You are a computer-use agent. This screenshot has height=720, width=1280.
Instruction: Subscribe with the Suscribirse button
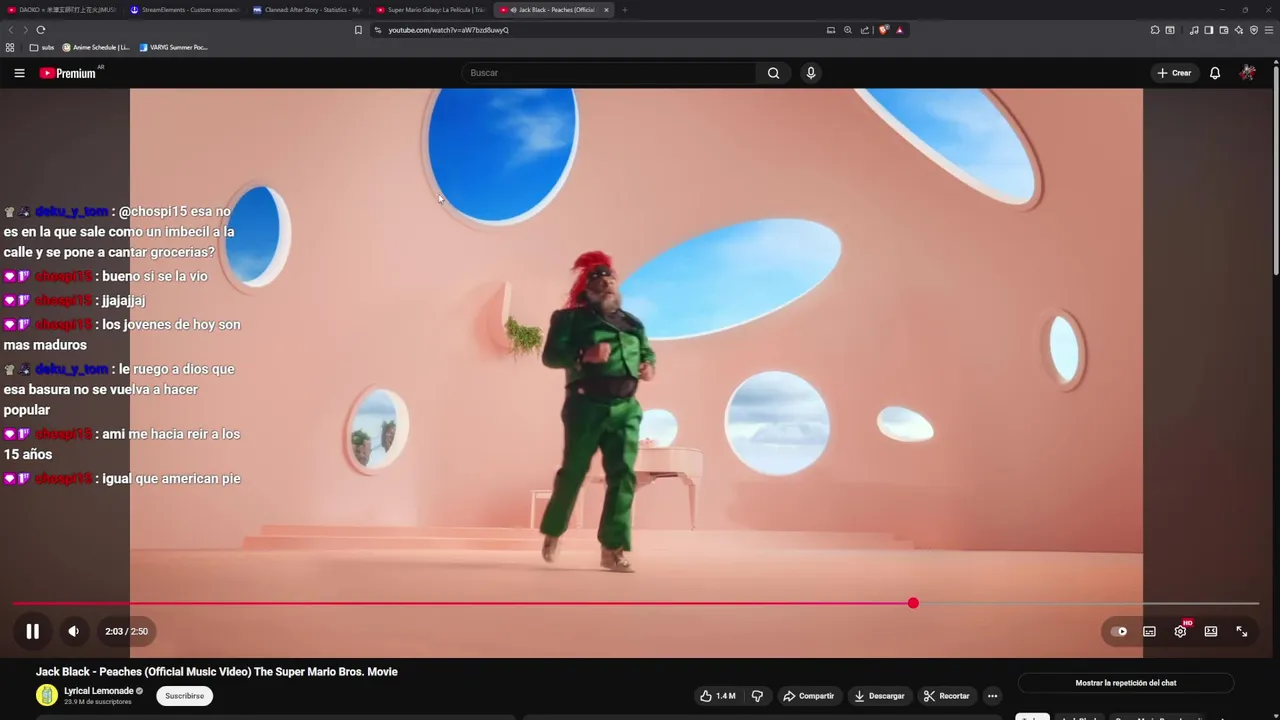[184, 696]
